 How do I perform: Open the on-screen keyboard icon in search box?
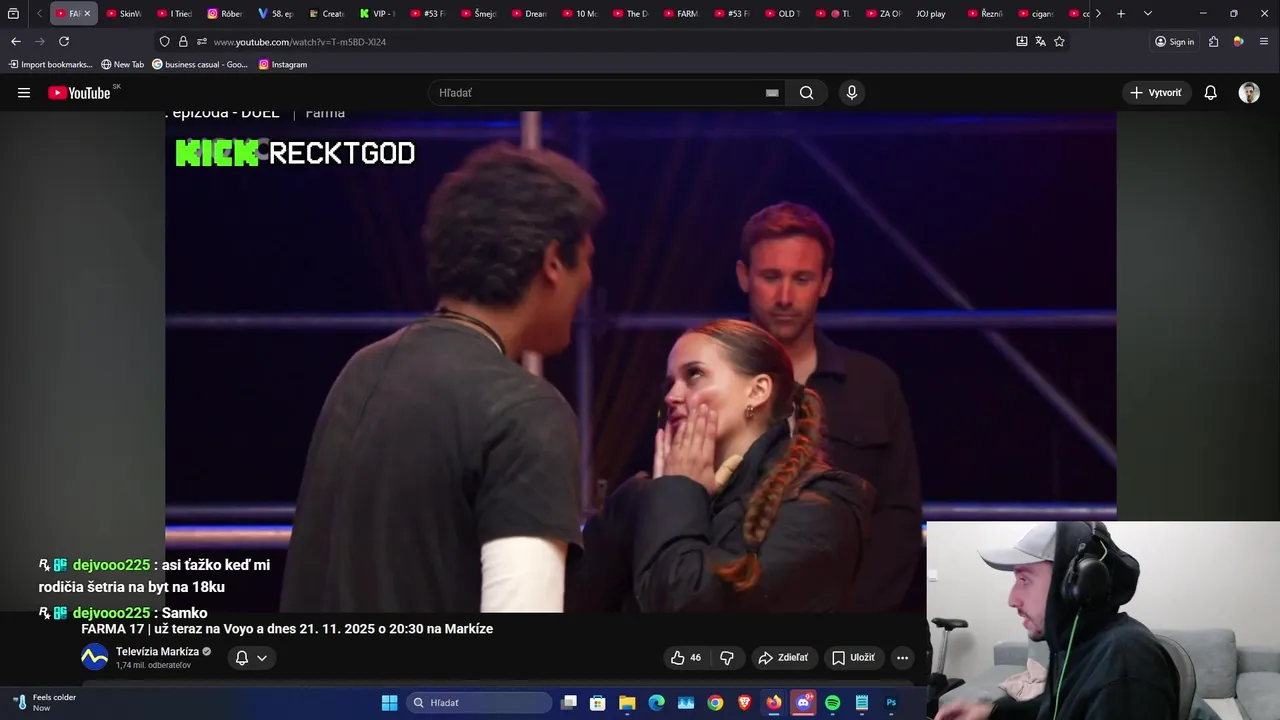[772, 93]
